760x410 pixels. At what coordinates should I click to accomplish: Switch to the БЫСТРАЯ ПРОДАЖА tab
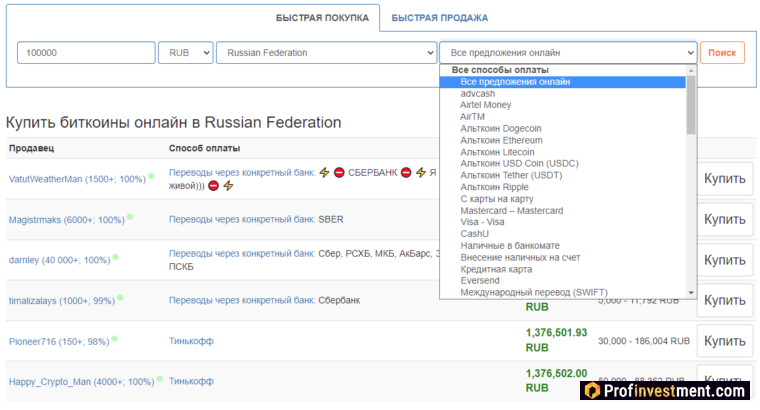pyautogui.click(x=440, y=18)
